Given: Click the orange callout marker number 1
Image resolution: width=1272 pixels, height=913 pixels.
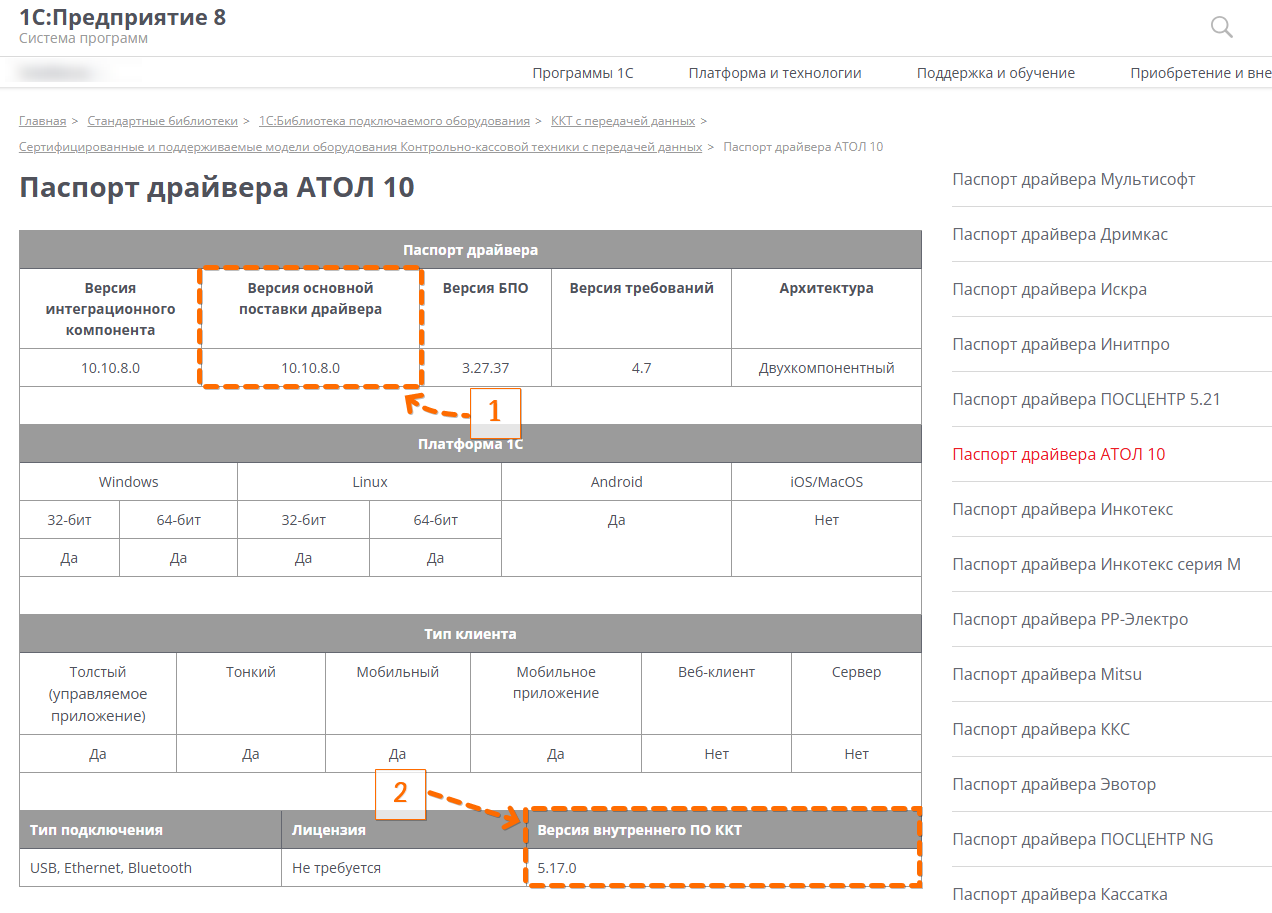Looking at the screenshot, I should tap(495, 411).
